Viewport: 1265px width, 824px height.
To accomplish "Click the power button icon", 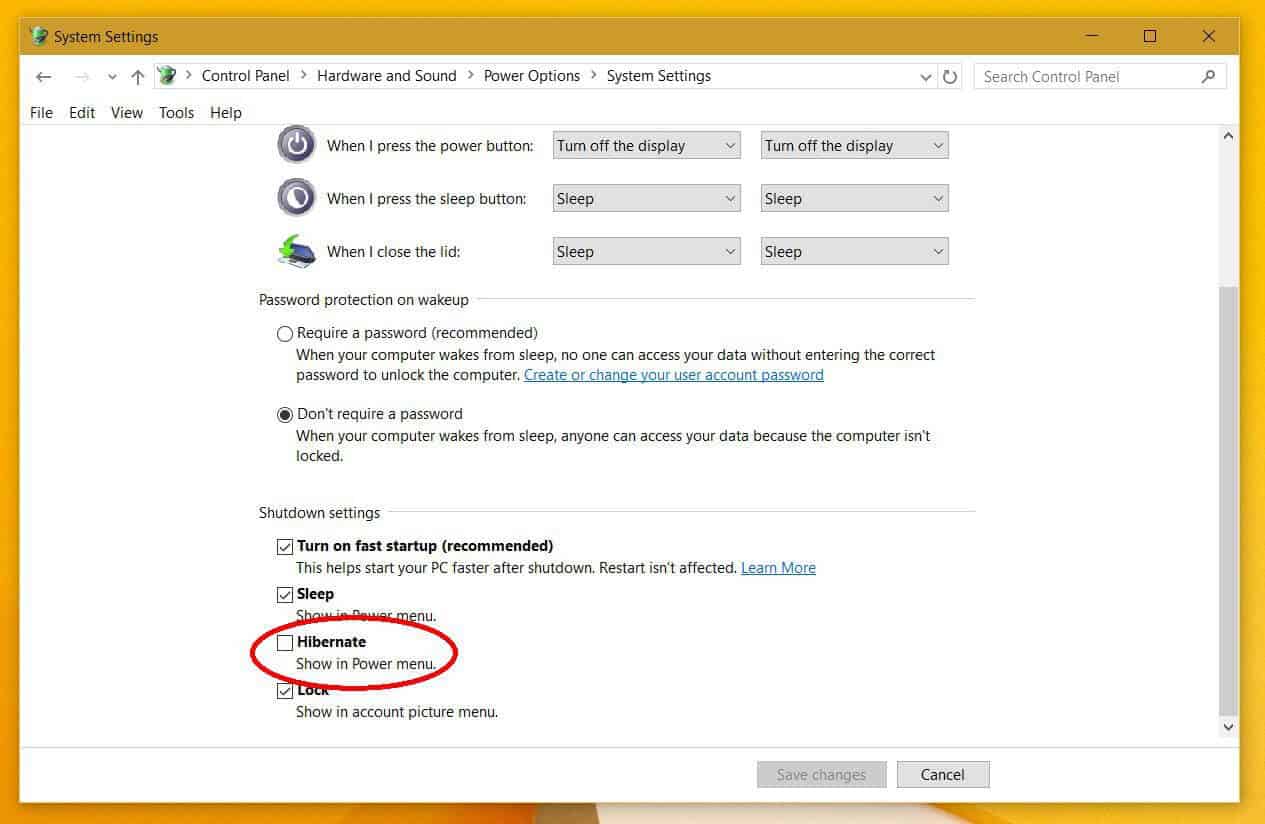I will tap(296, 145).
